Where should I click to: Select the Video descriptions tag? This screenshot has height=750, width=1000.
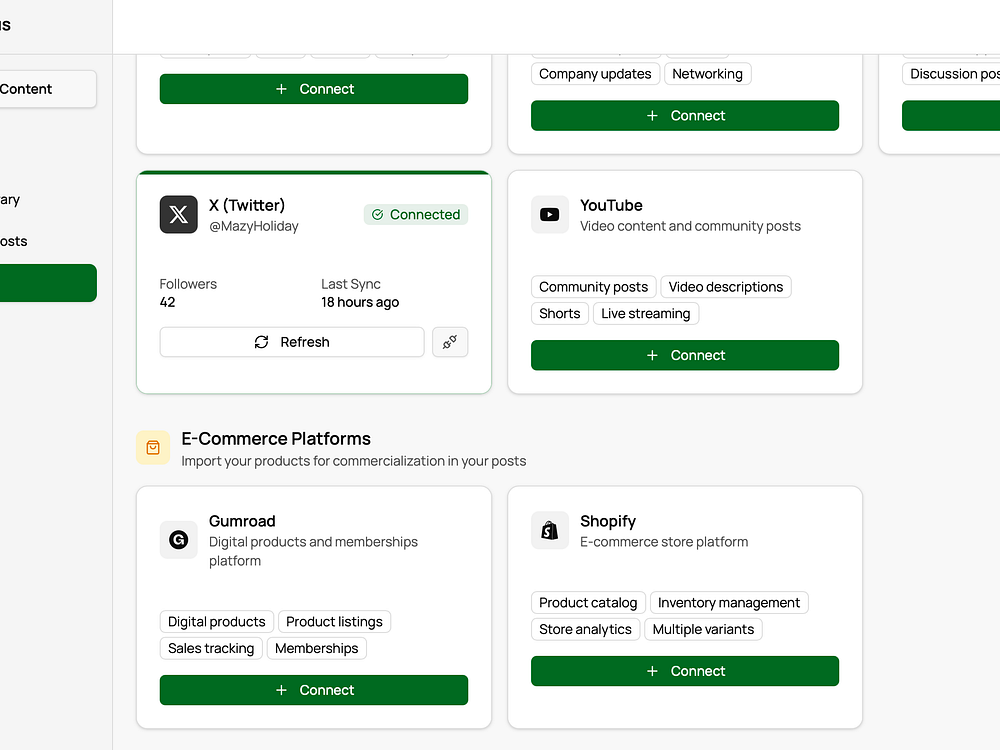click(726, 287)
